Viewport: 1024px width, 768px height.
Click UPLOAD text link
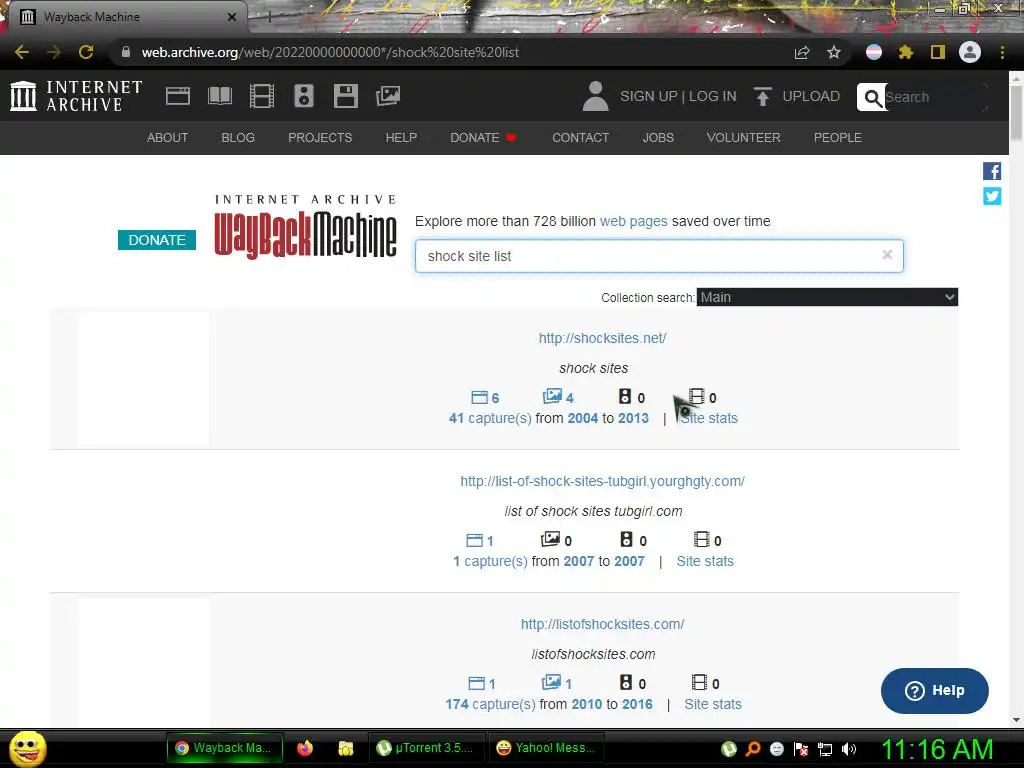pos(811,96)
